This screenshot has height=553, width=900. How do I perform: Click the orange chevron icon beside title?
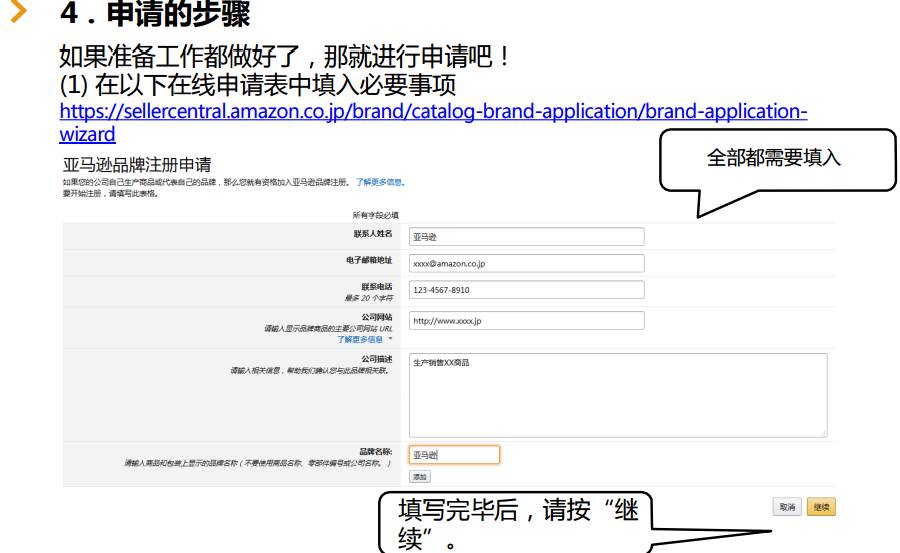point(19,11)
